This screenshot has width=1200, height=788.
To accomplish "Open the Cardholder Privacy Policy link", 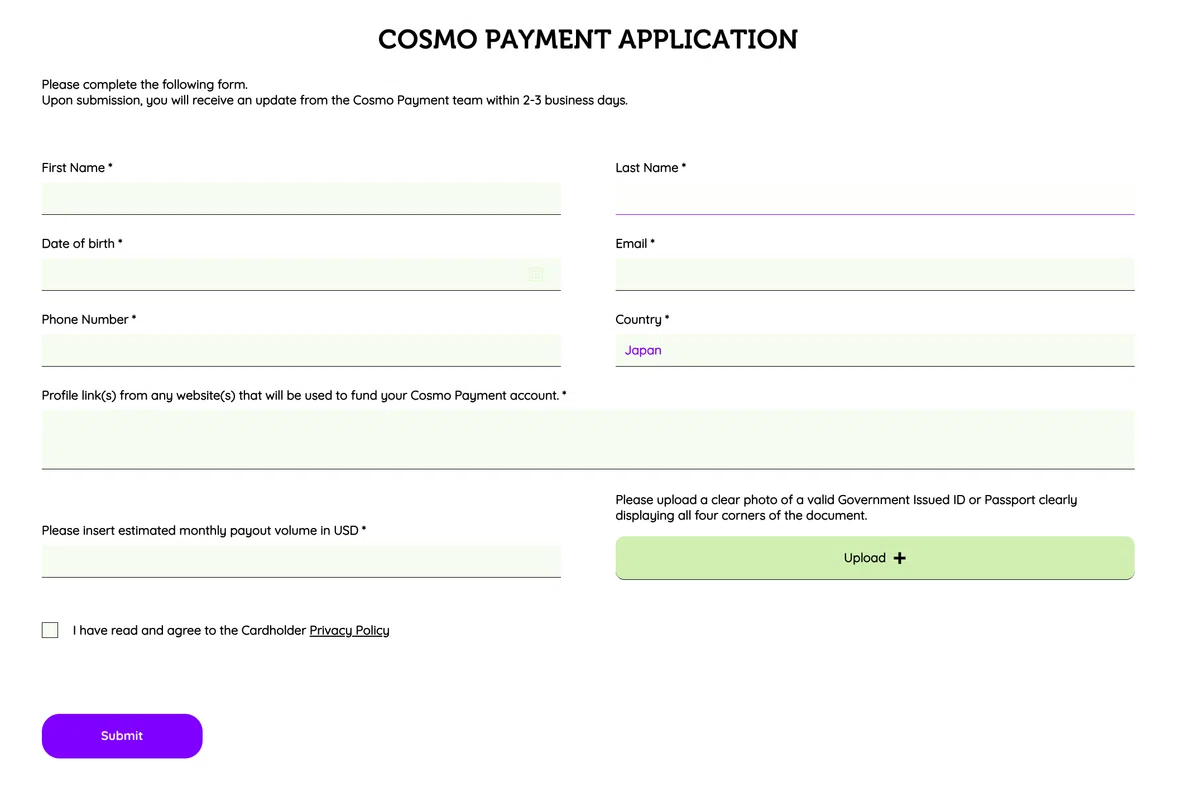I will pyautogui.click(x=349, y=630).
